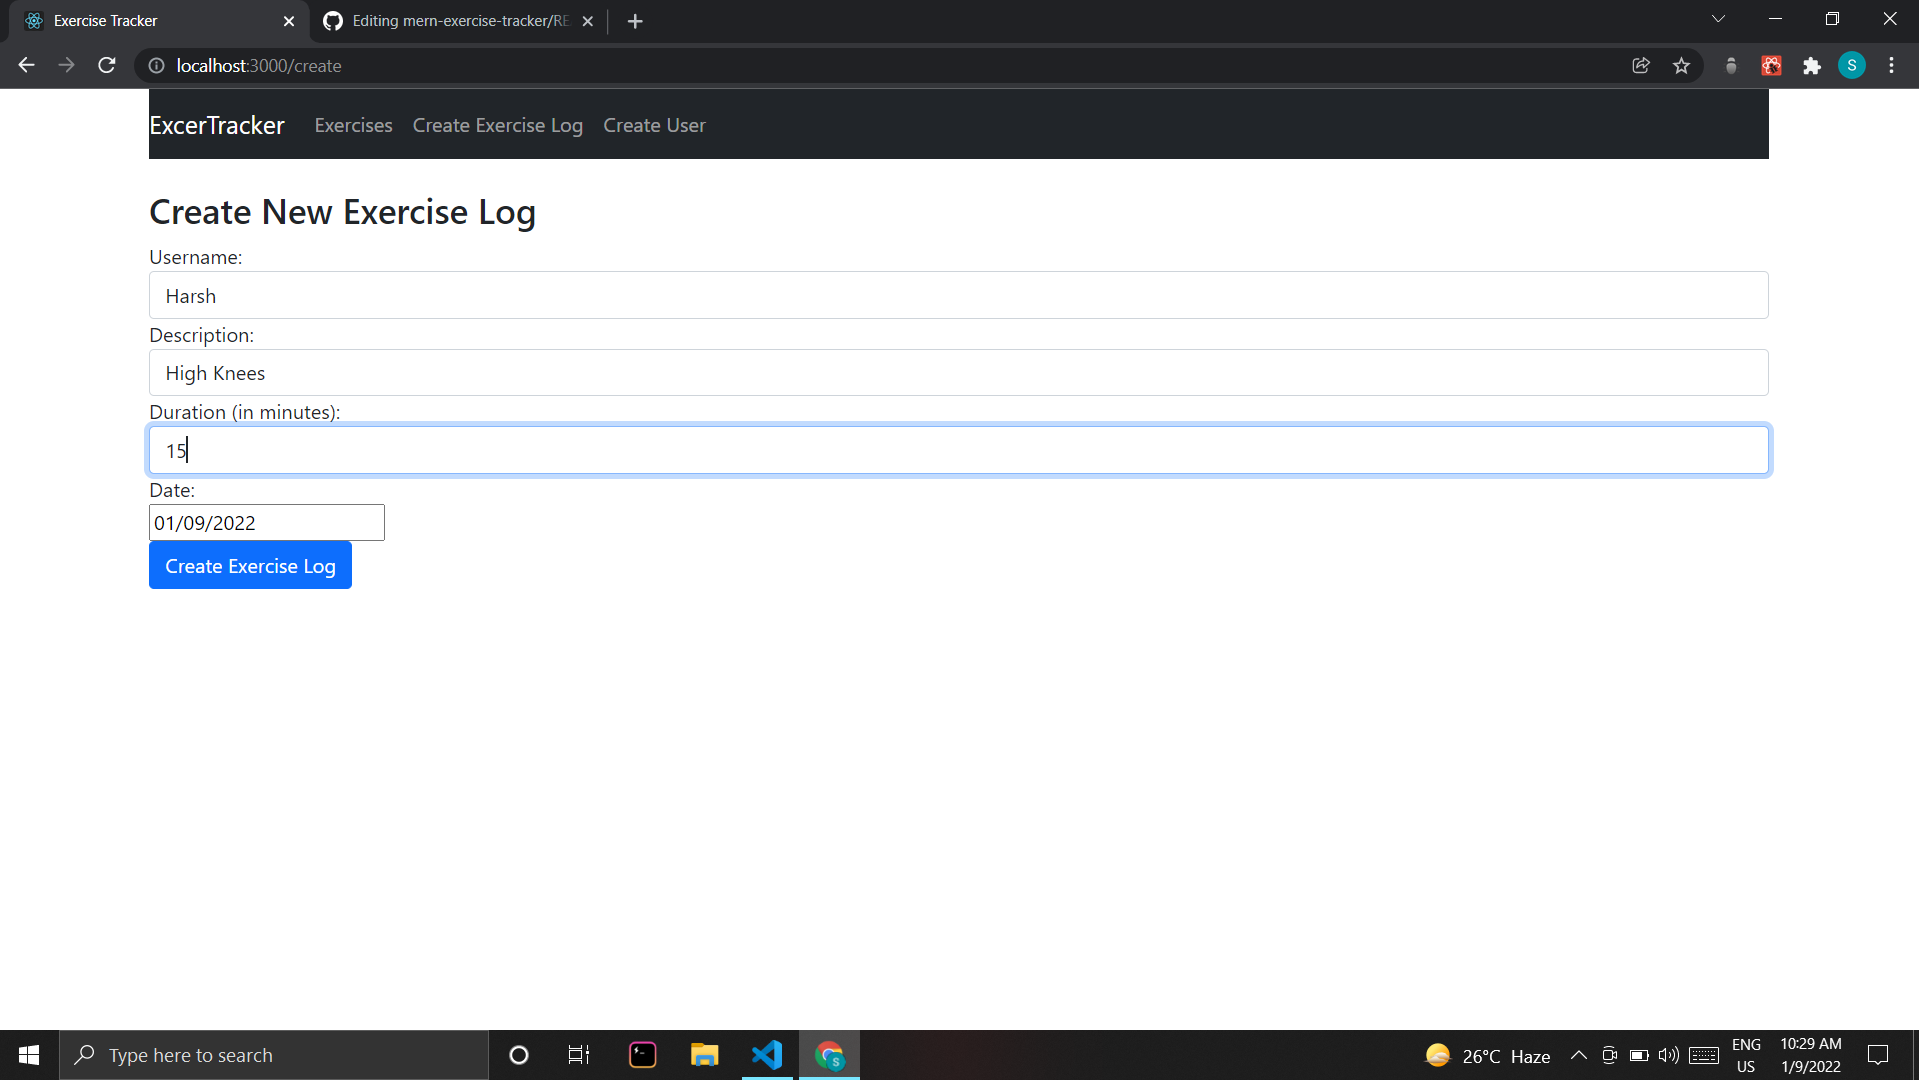The image size is (1919, 1080).
Task: Bookmark this page with the star icon
Action: click(1682, 65)
